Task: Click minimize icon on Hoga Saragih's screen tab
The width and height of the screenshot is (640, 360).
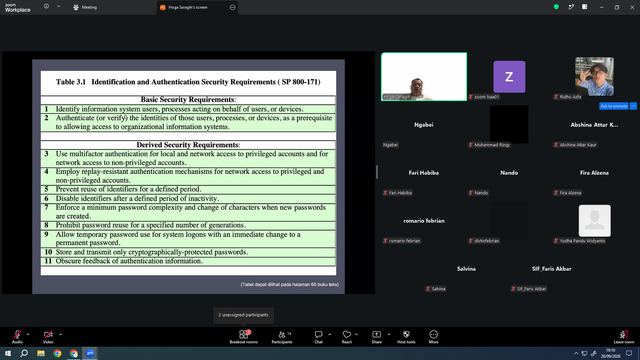Action: [x=233, y=7]
